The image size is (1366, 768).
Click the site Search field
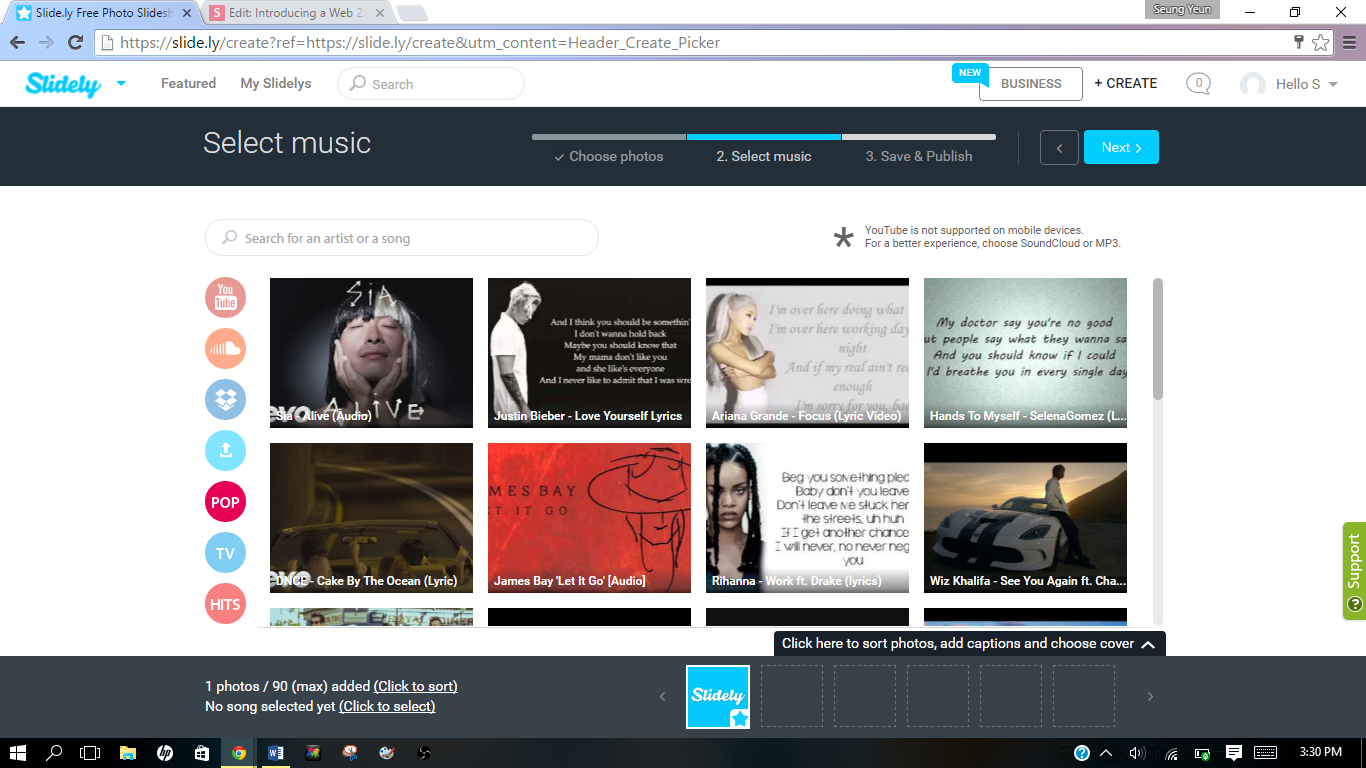(x=431, y=84)
